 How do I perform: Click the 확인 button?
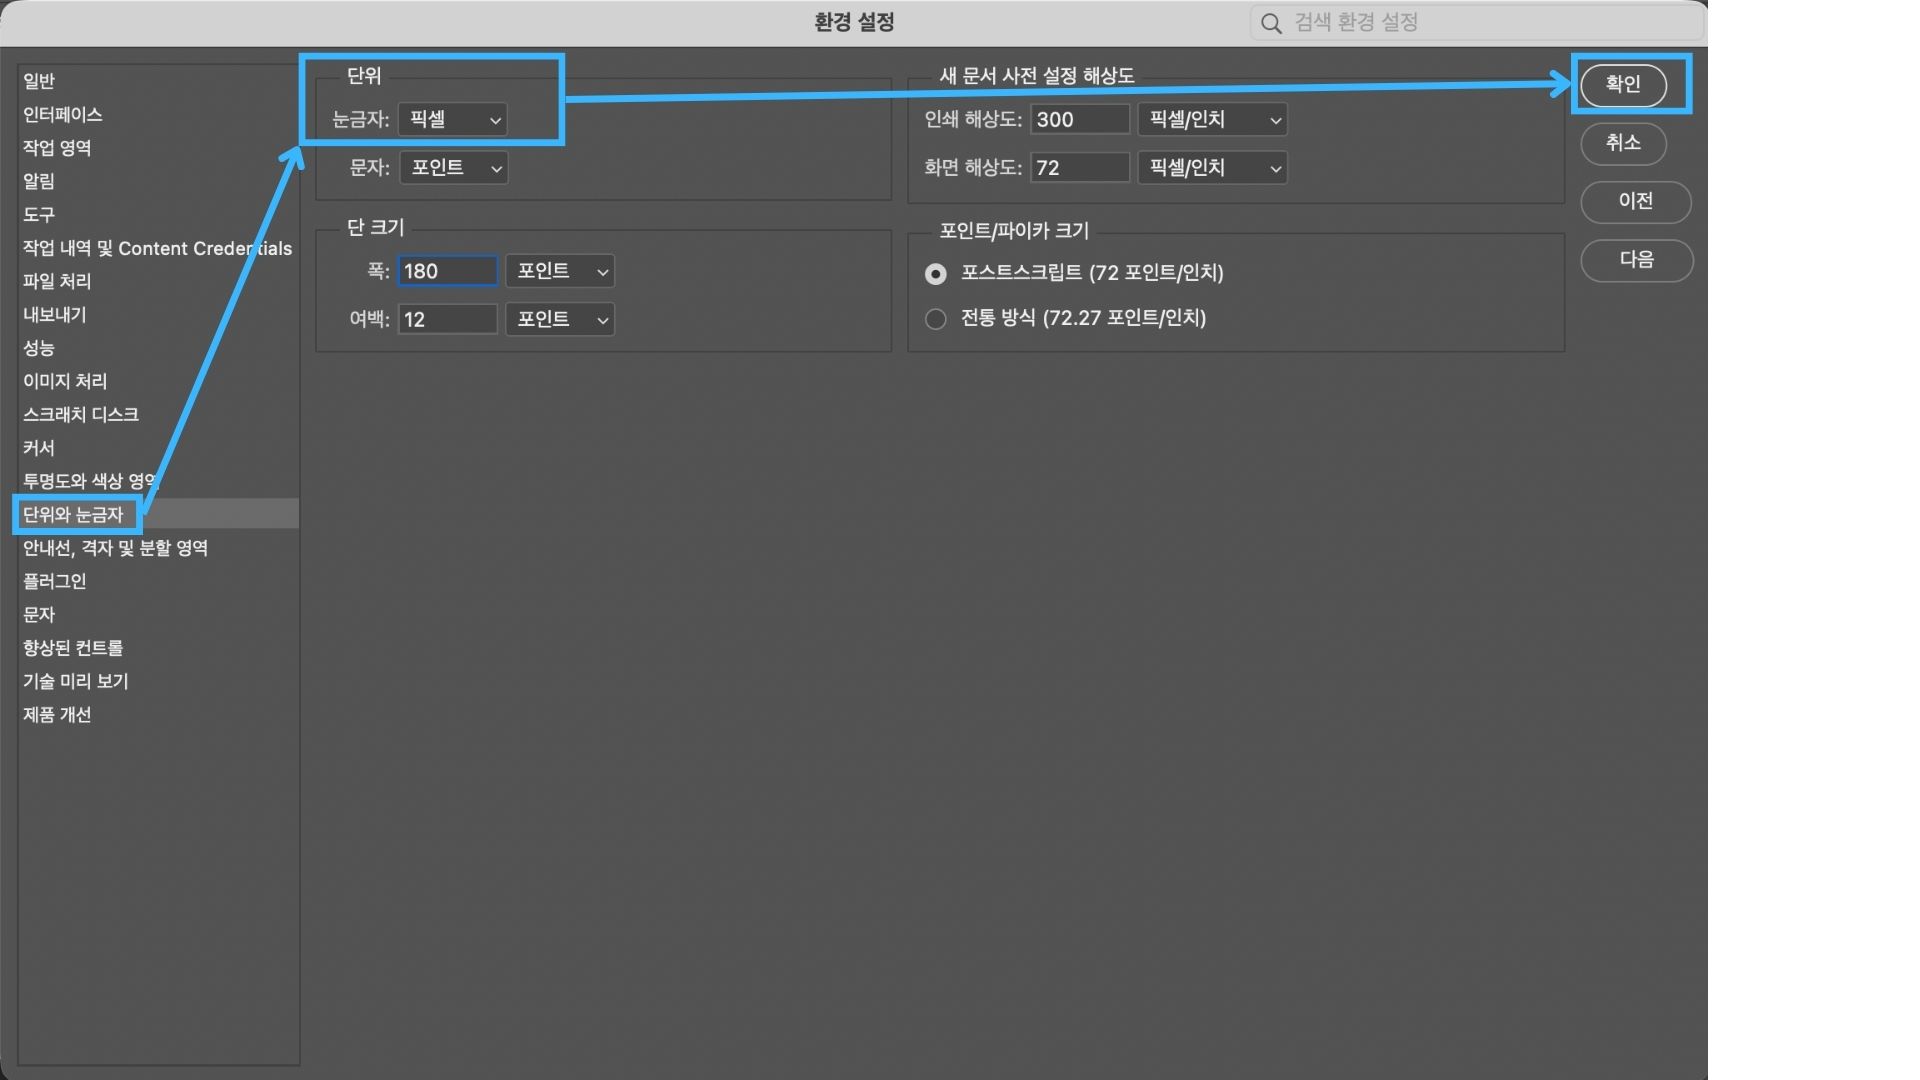(1623, 84)
